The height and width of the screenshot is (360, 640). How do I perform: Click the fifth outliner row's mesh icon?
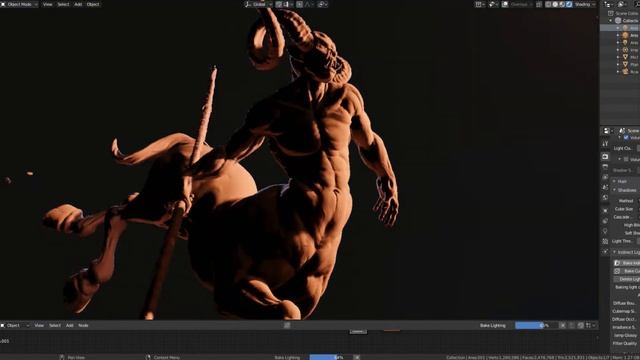coord(625,57)
